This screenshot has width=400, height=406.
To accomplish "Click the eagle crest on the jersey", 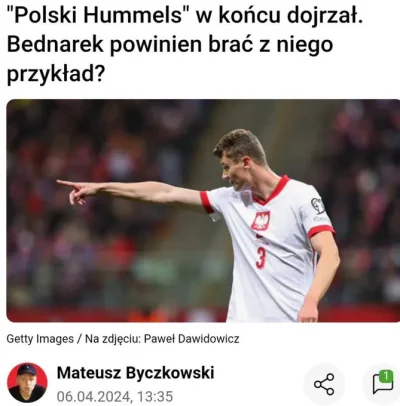I will [x=260, y=221].
